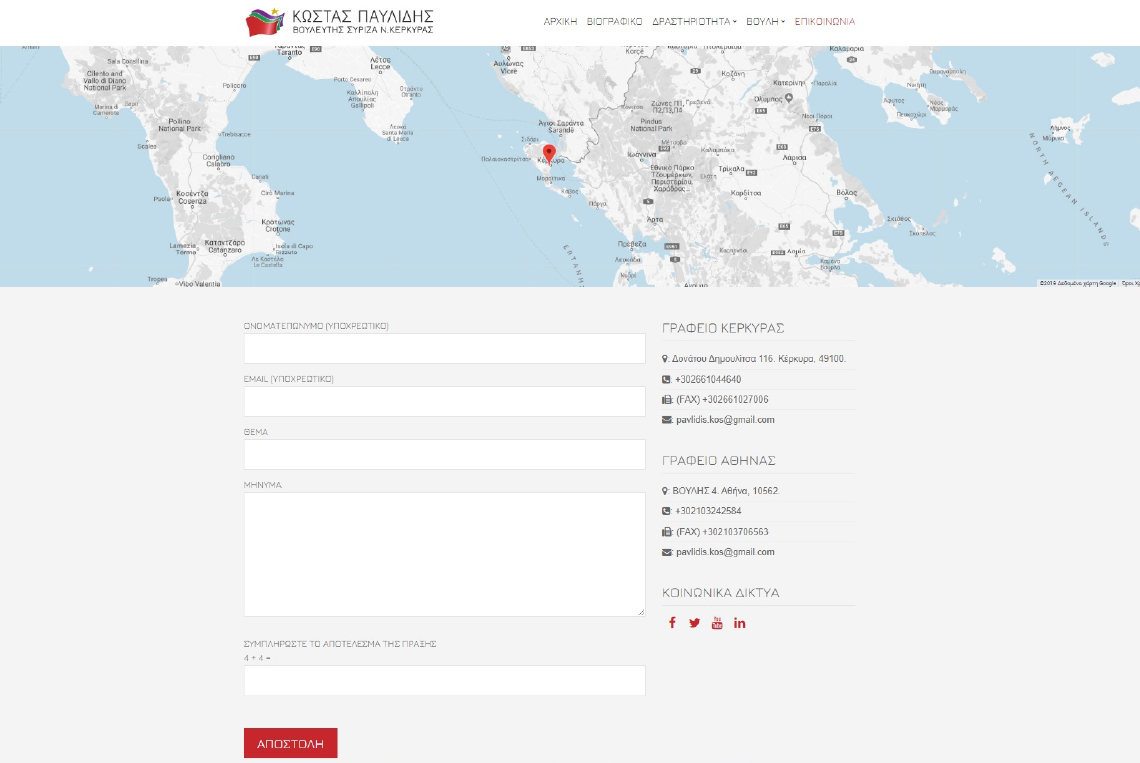
Task: Click the Google map data attribution link
Action: click(x=1077, y=283)
